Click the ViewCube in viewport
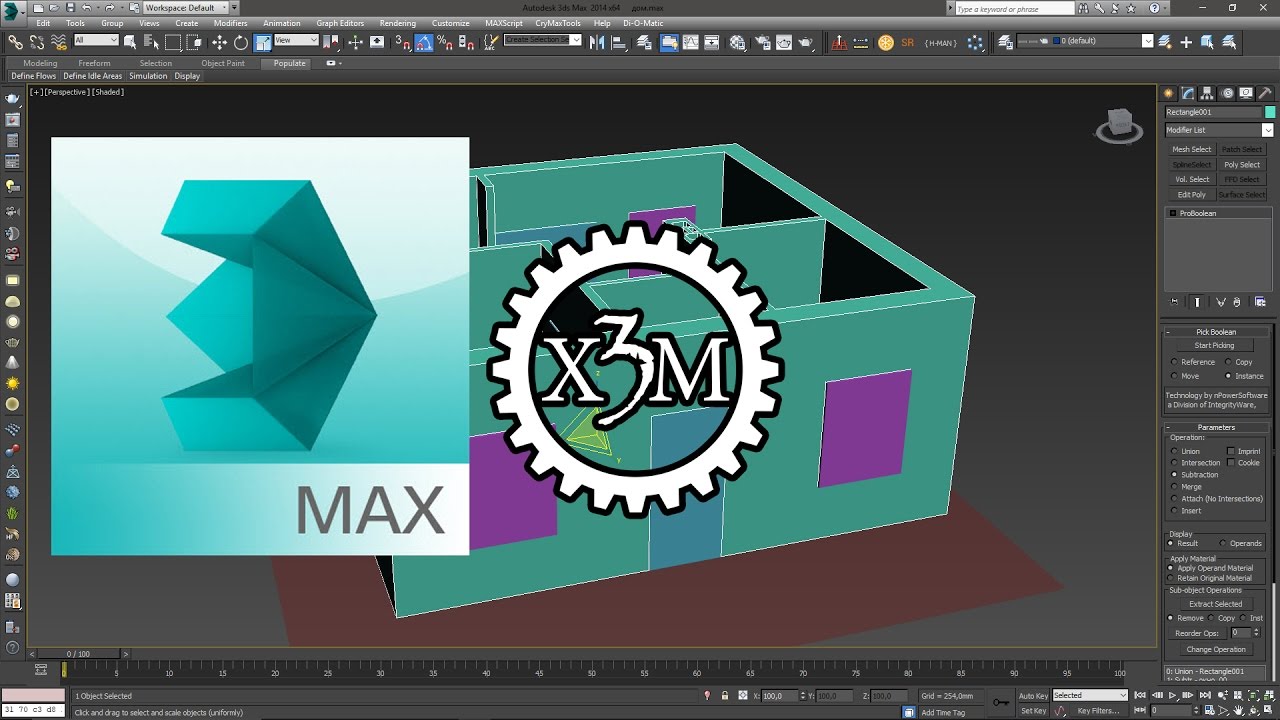This screenshot has width=1280, height=720. click(x=1119, y=126)
